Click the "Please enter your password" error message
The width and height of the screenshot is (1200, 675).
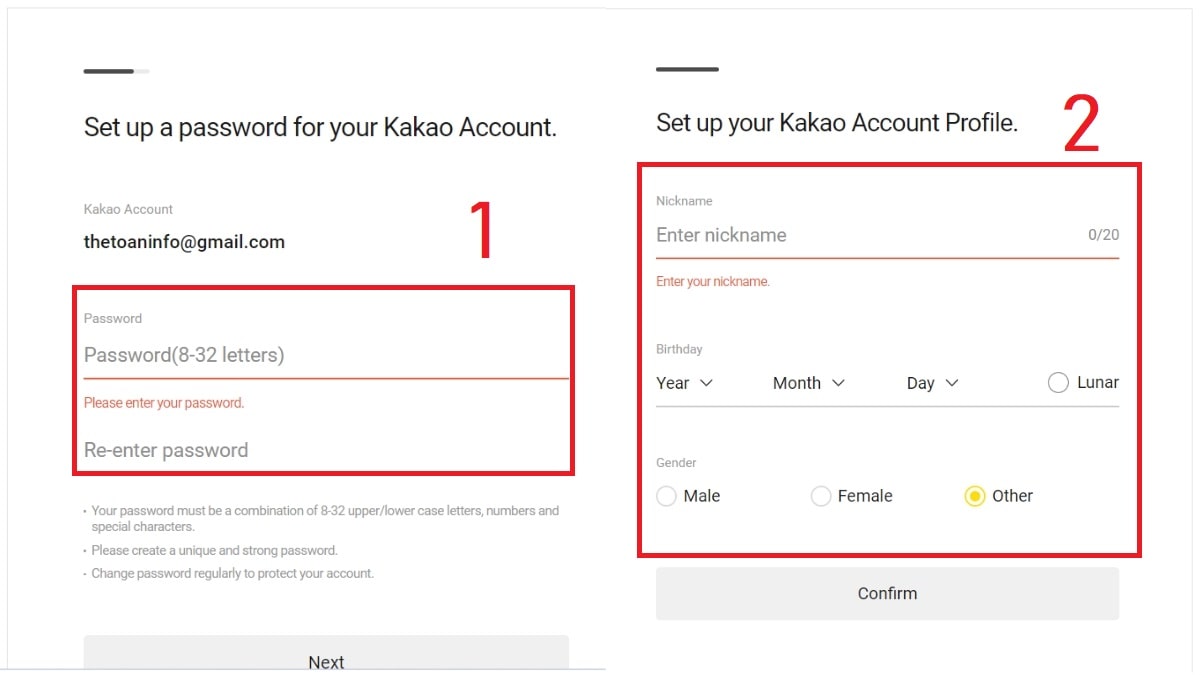coord(164,403)
